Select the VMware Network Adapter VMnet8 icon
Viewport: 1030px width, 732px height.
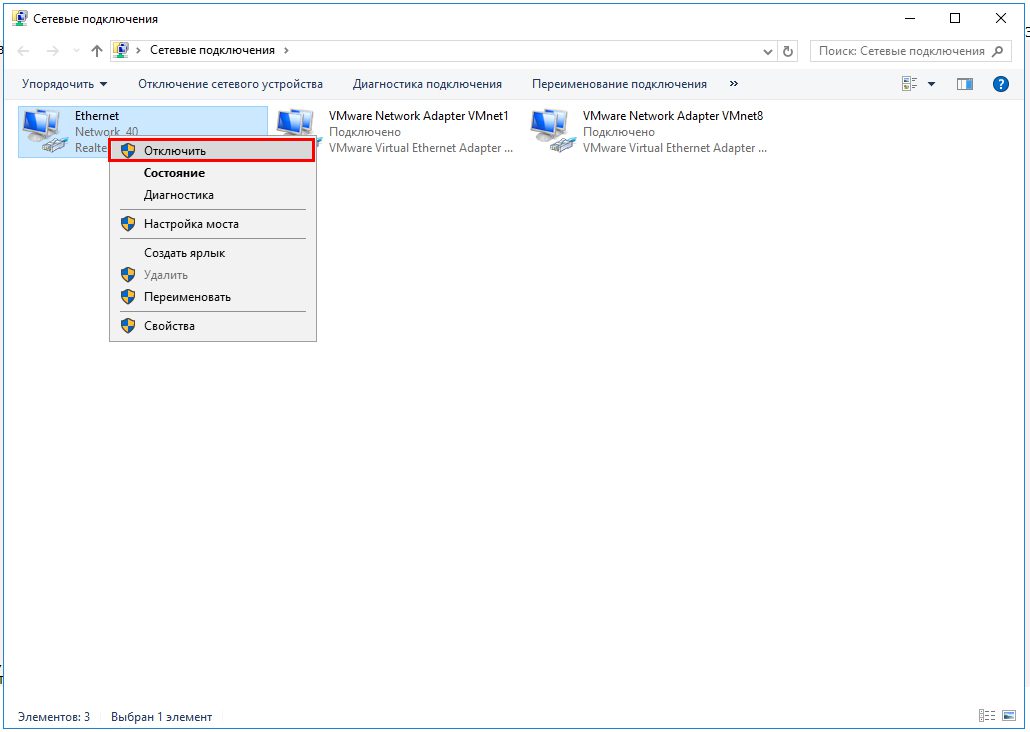pos(550,131)
